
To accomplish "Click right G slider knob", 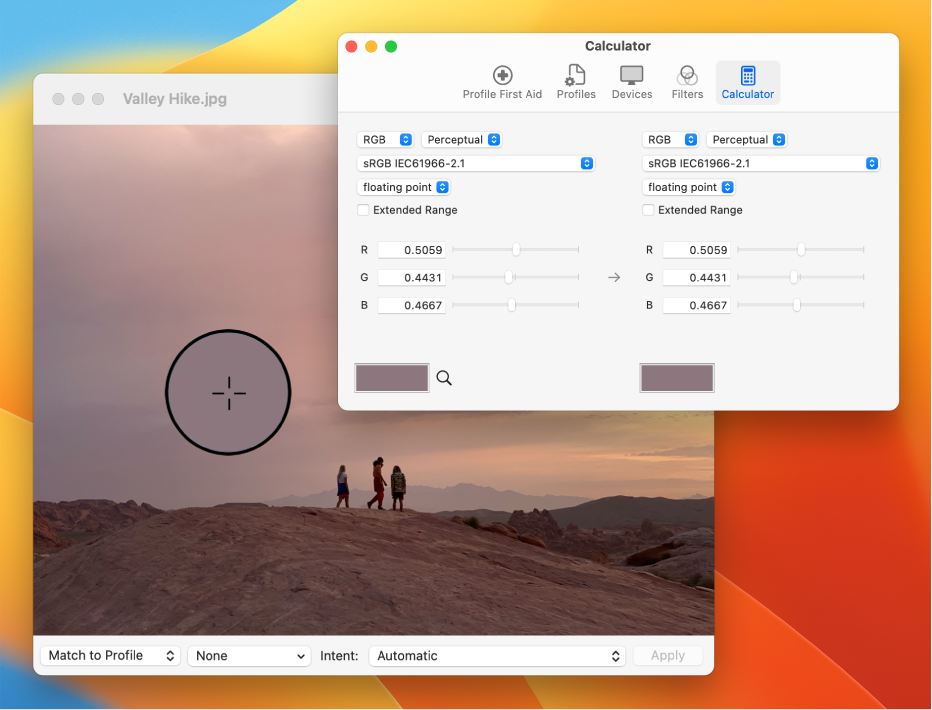I will pyautogui.click(x=794, y=277).
